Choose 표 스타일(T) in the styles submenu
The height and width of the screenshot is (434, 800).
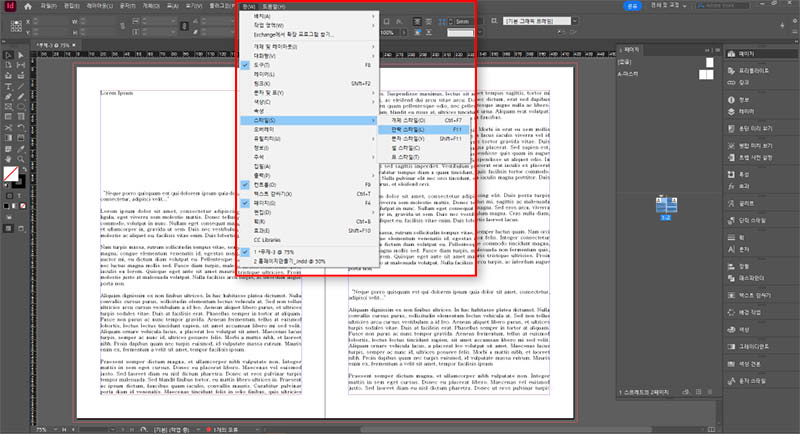click(x=423, y=157)
